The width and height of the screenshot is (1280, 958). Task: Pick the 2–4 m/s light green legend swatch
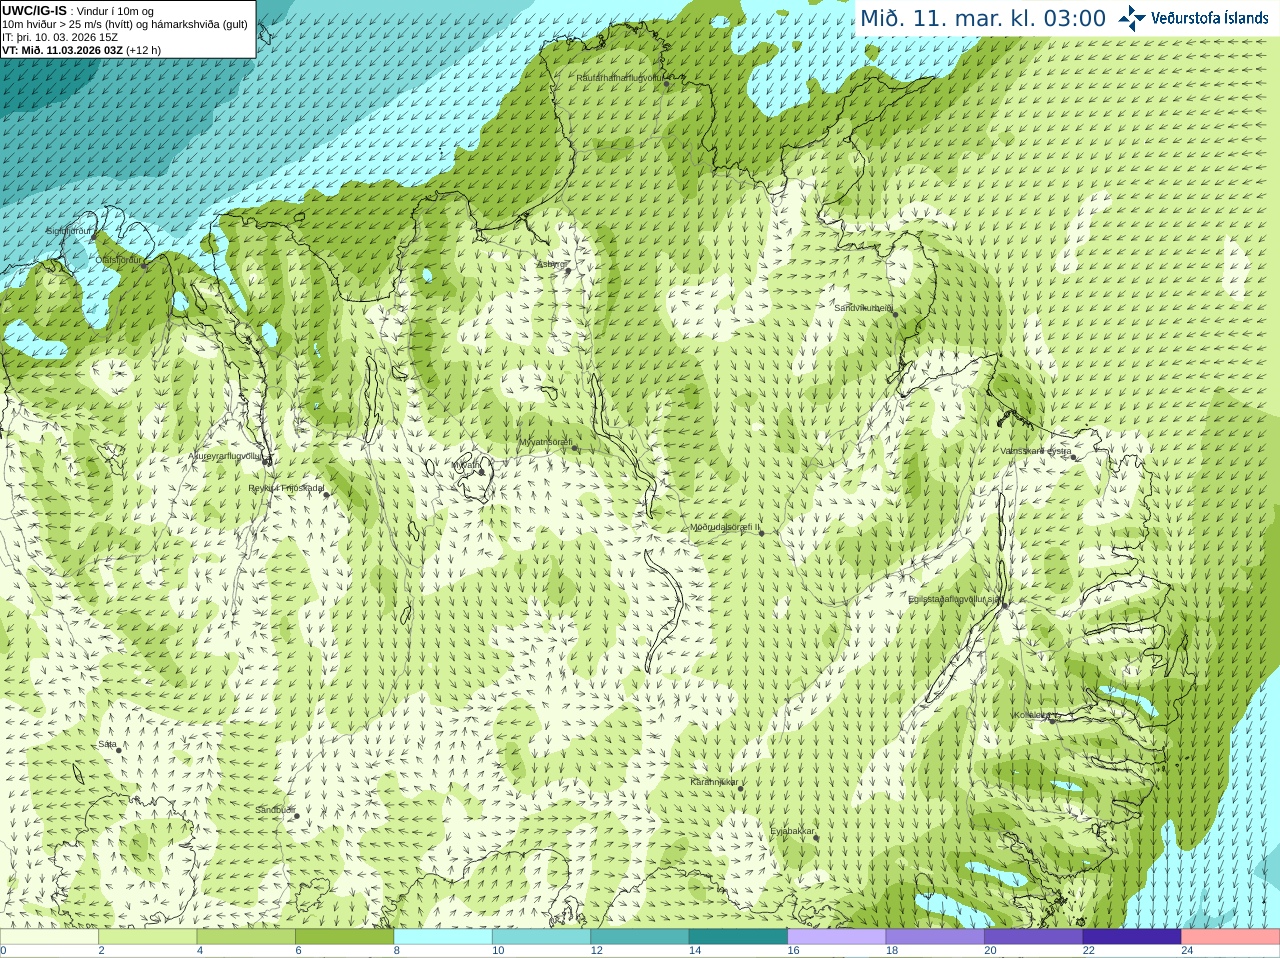147,937
